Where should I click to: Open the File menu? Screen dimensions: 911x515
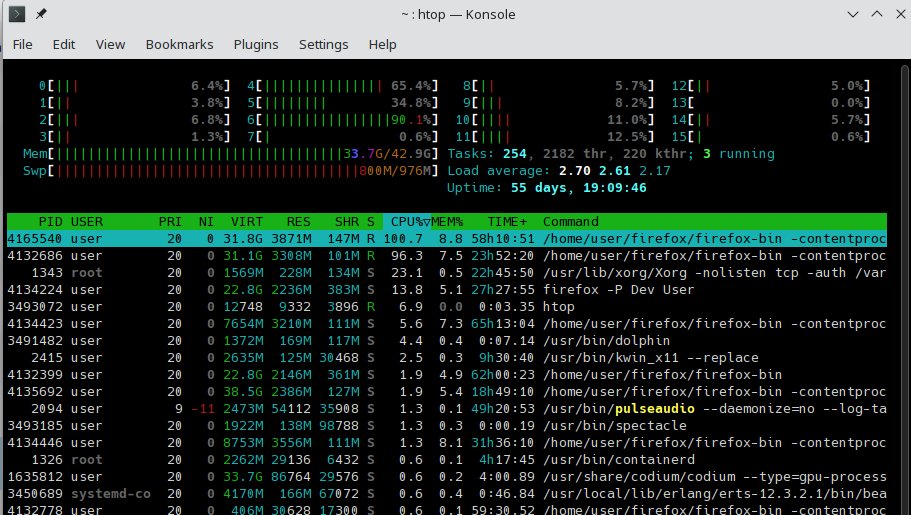tap(22, 44)
